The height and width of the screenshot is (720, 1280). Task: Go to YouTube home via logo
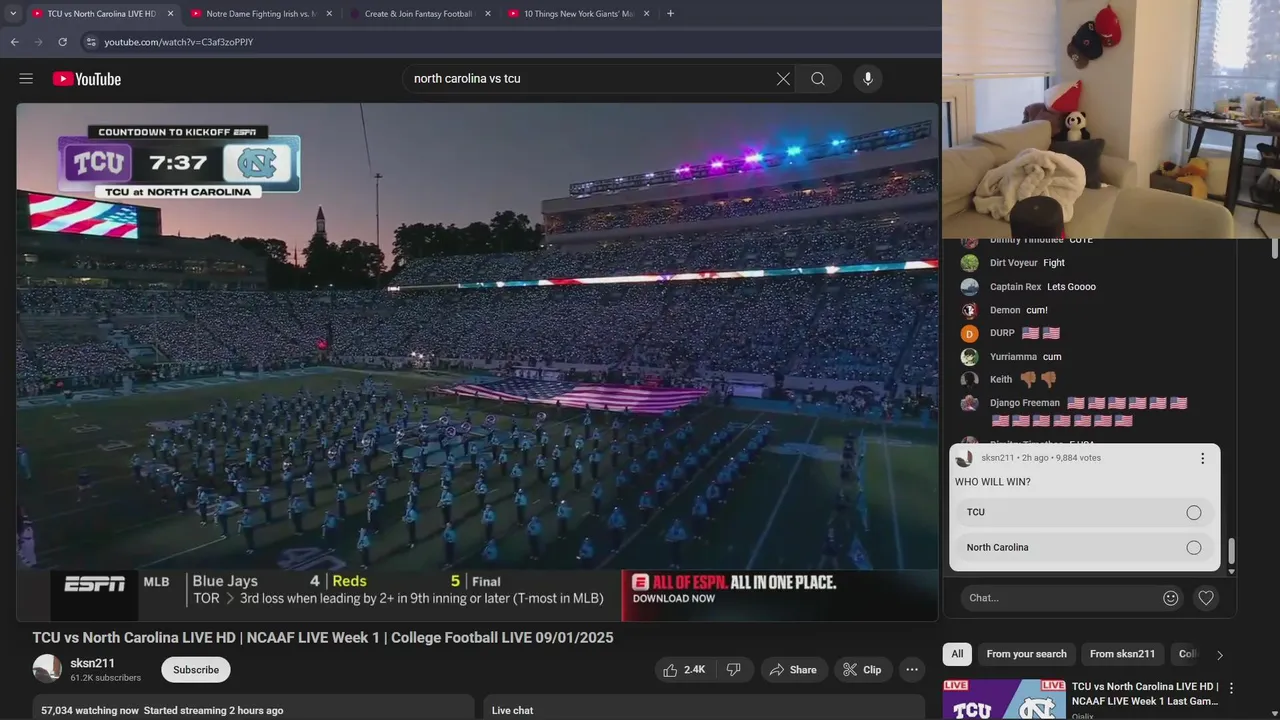87,79
